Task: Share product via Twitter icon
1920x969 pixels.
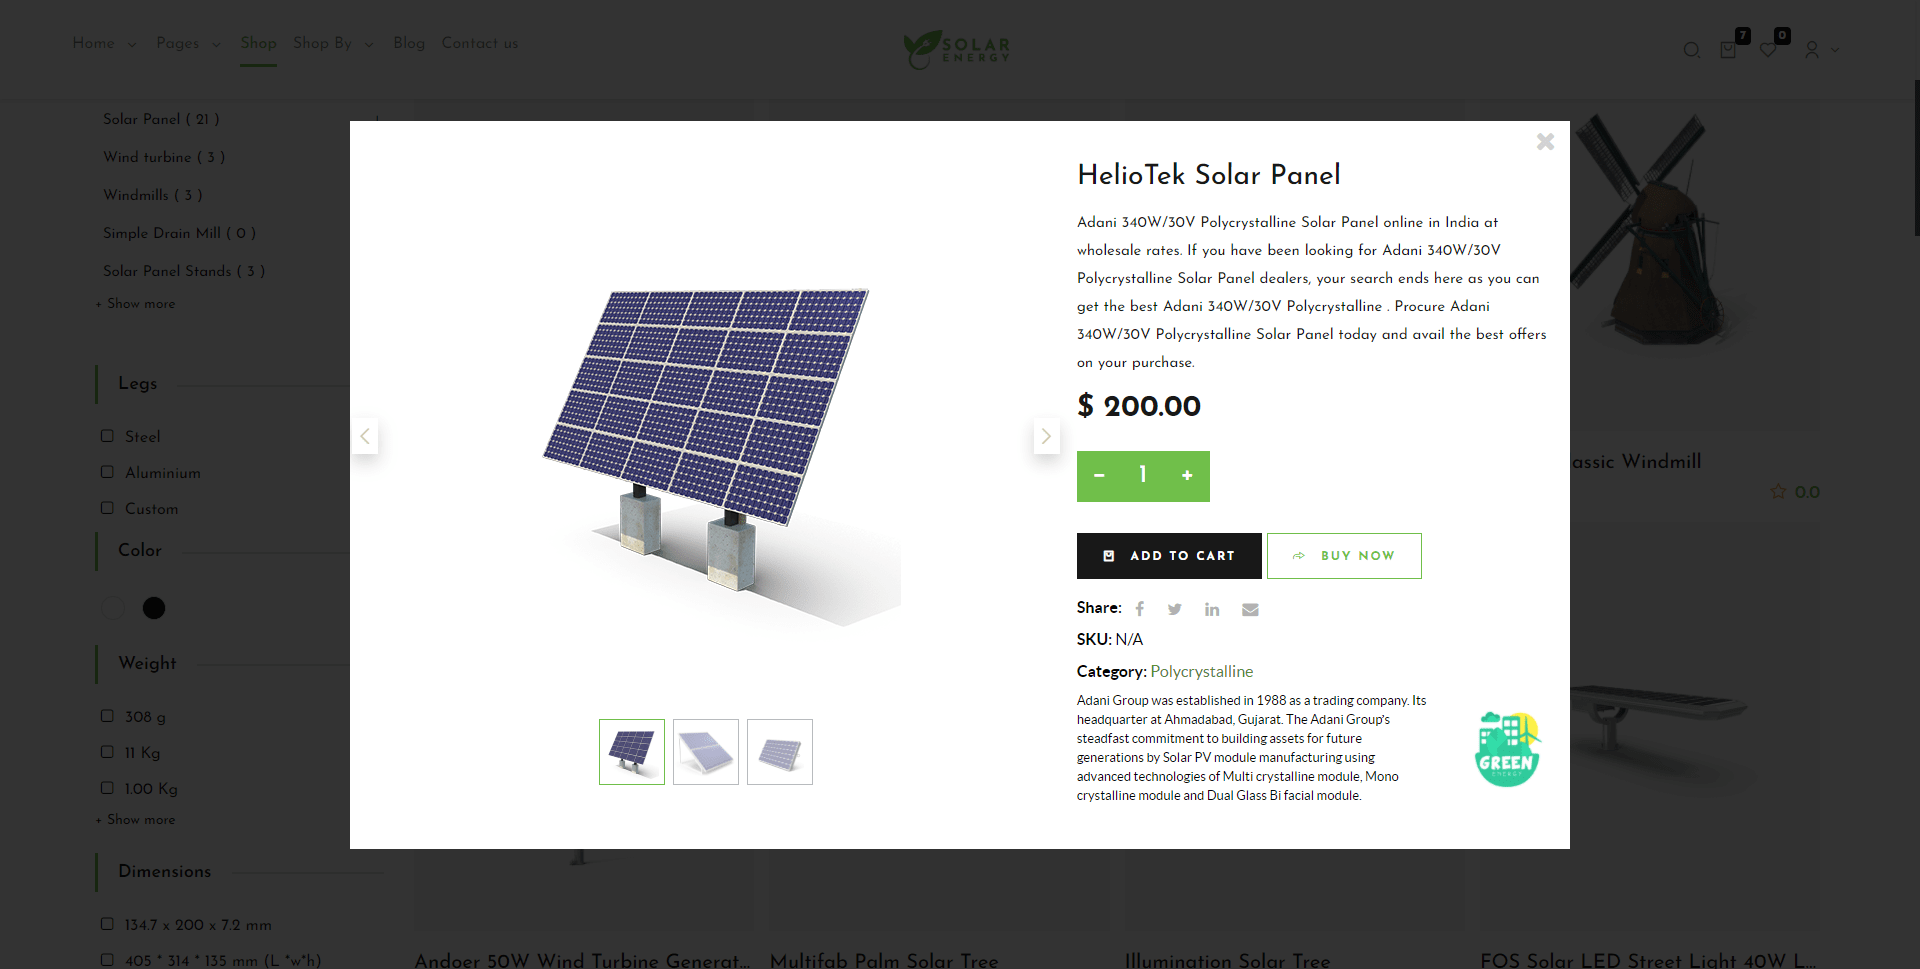Action: pos(1175,609)
